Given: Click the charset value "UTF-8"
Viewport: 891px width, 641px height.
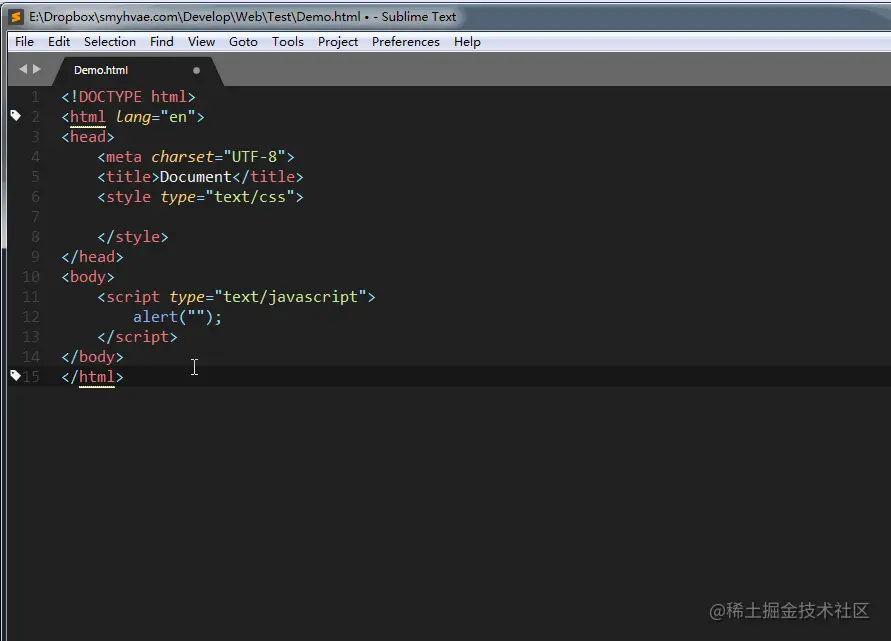Looking at the screenshot, I should tap(254, 157).
